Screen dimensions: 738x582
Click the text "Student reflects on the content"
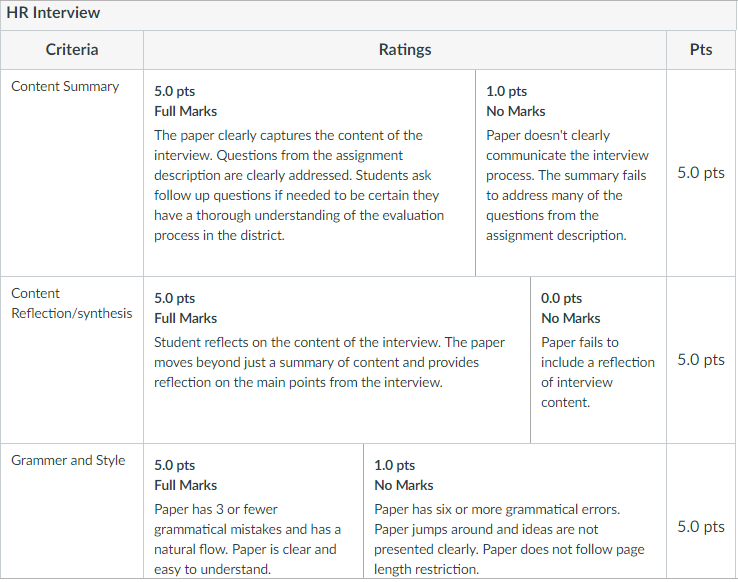click(x=329, y=342)
